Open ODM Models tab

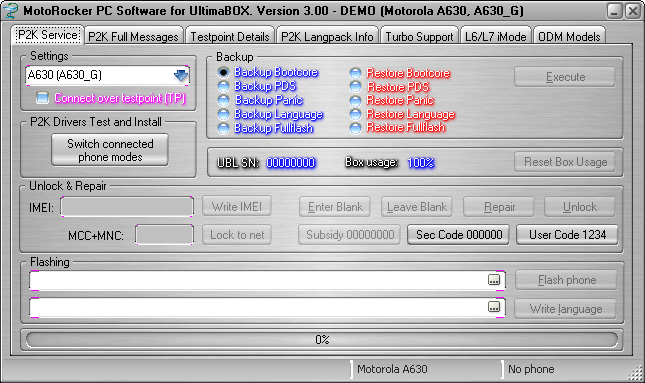tap(569, 37)
